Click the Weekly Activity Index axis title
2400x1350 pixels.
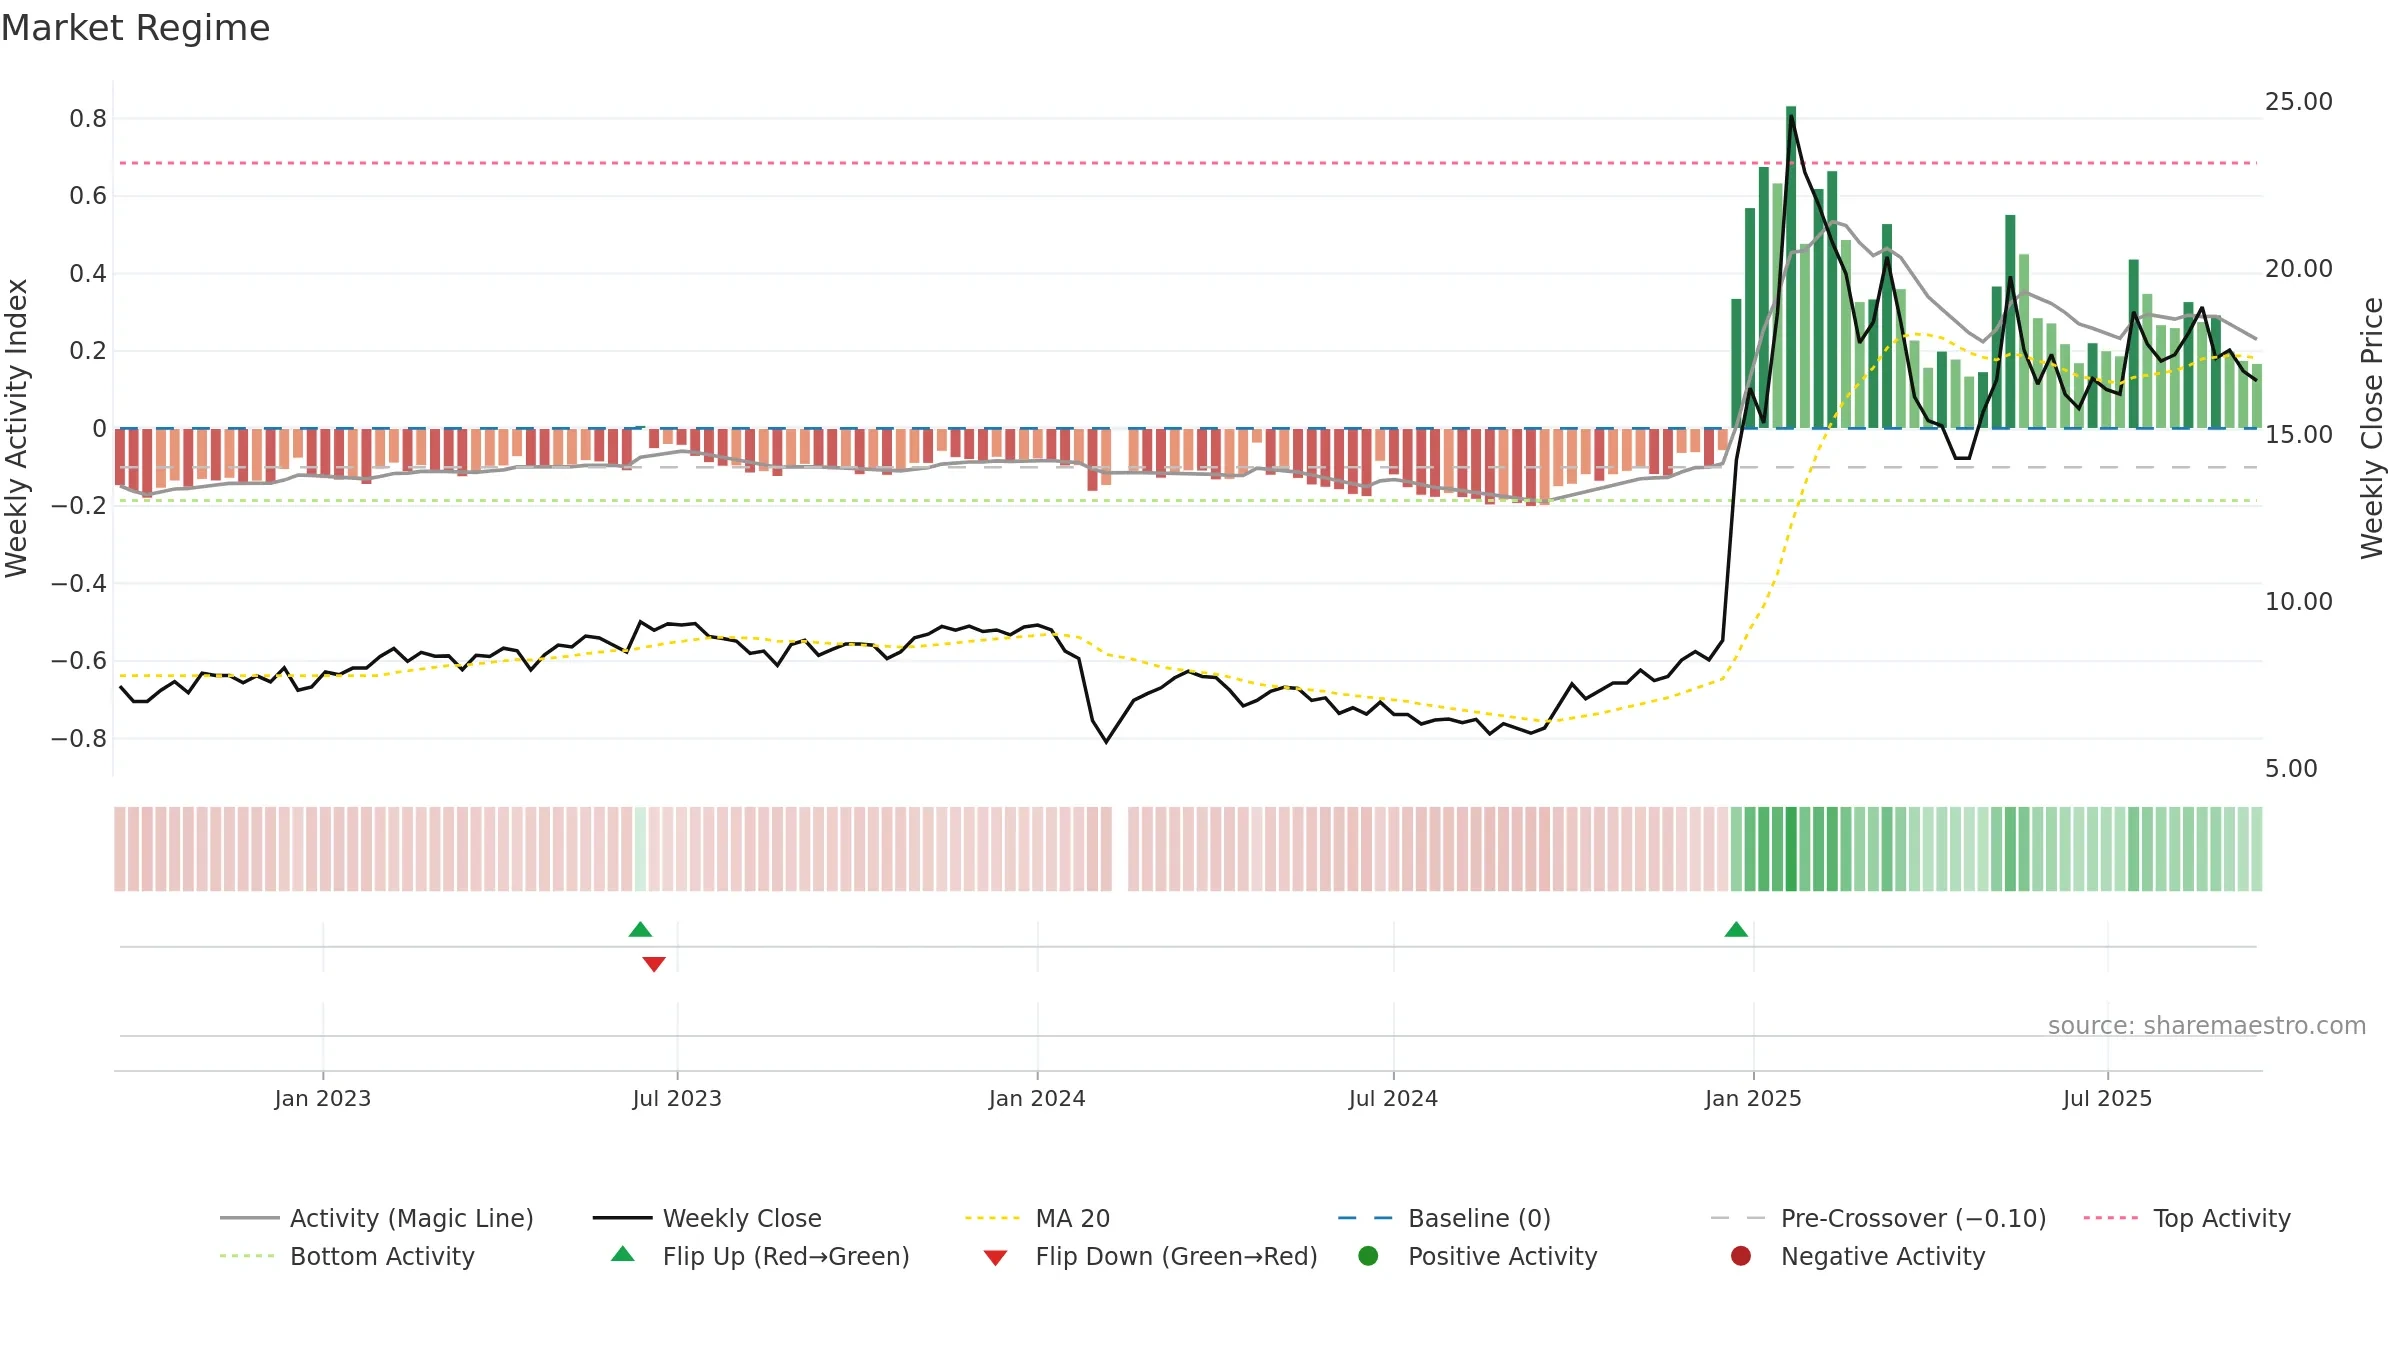(x=17, y=428)
